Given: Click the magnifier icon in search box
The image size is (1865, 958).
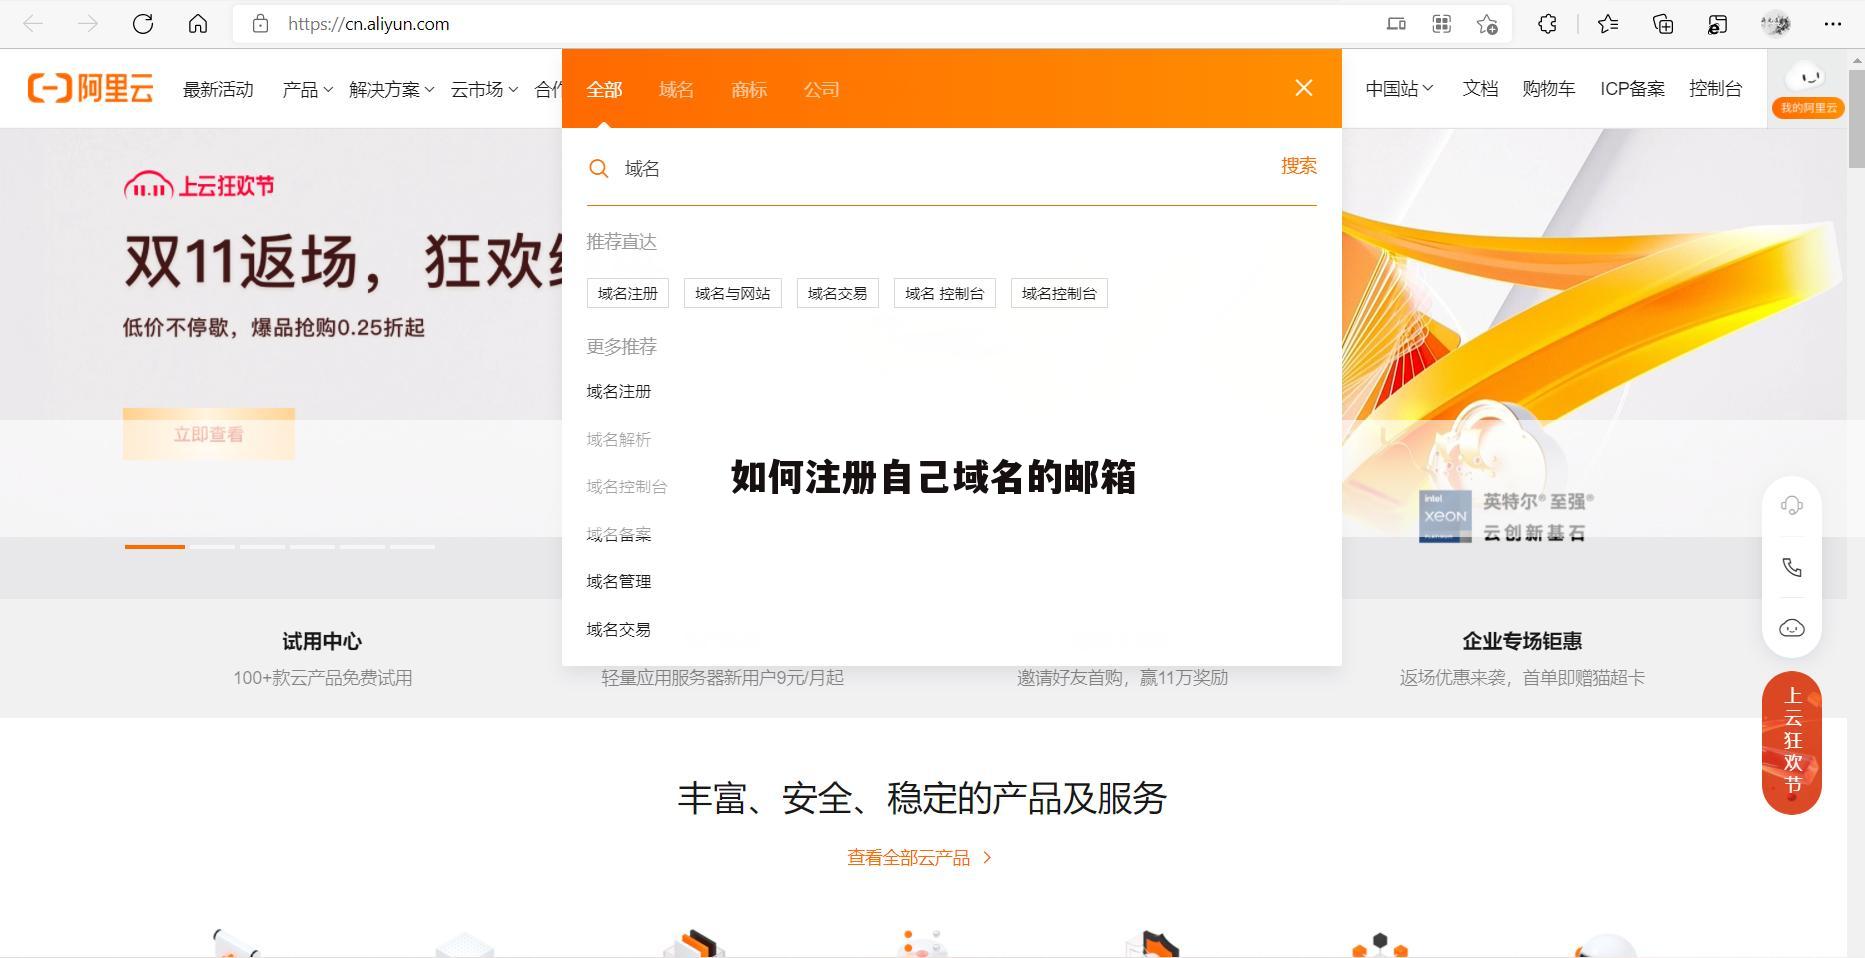Looking at the screenshot, I should tap(598, 168).
